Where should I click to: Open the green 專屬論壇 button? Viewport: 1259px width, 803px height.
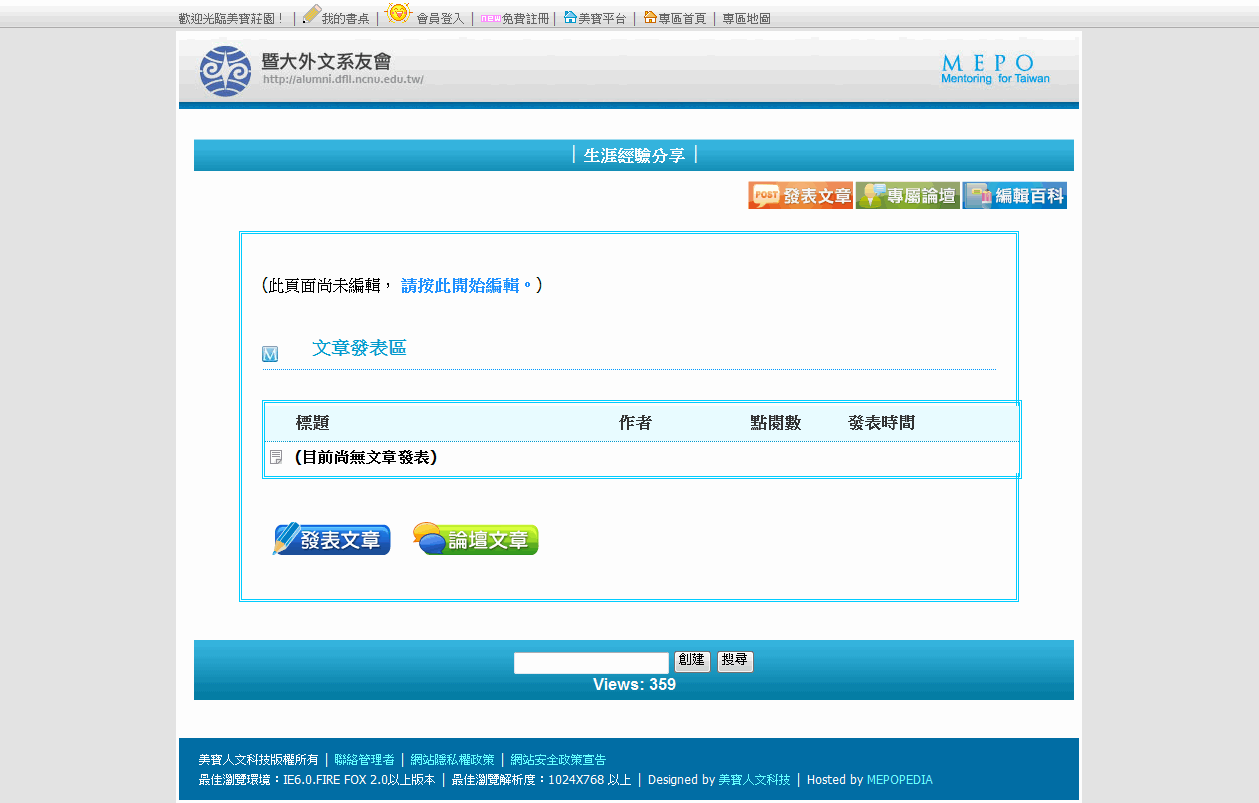pyautogui.click(x=907, y=196)
